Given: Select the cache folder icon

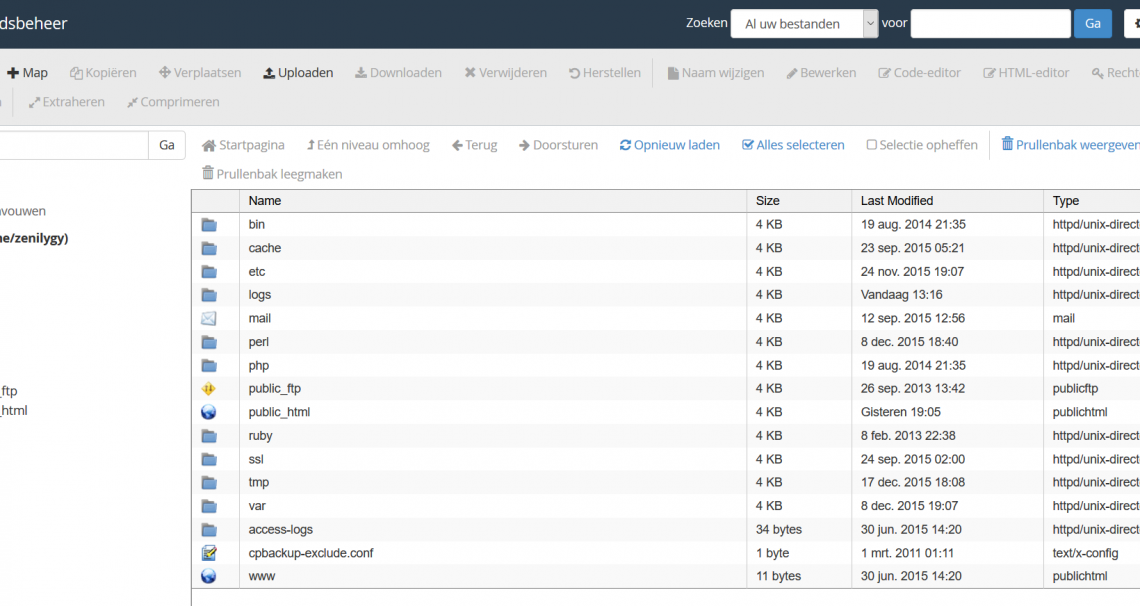Looking at the screenshot, I should tap(209, 248).
